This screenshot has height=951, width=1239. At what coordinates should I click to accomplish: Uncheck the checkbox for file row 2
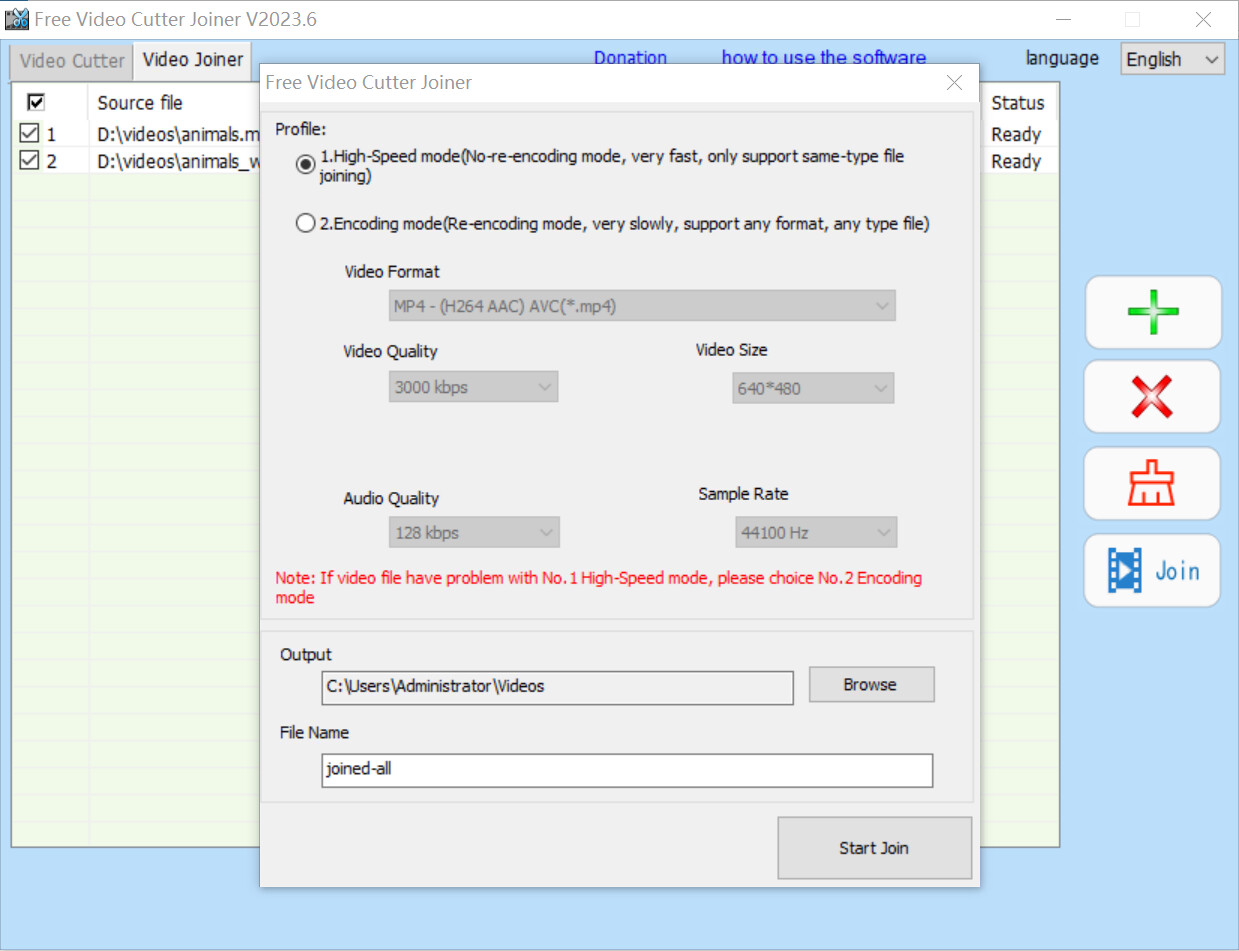click(x=29, y=161)
